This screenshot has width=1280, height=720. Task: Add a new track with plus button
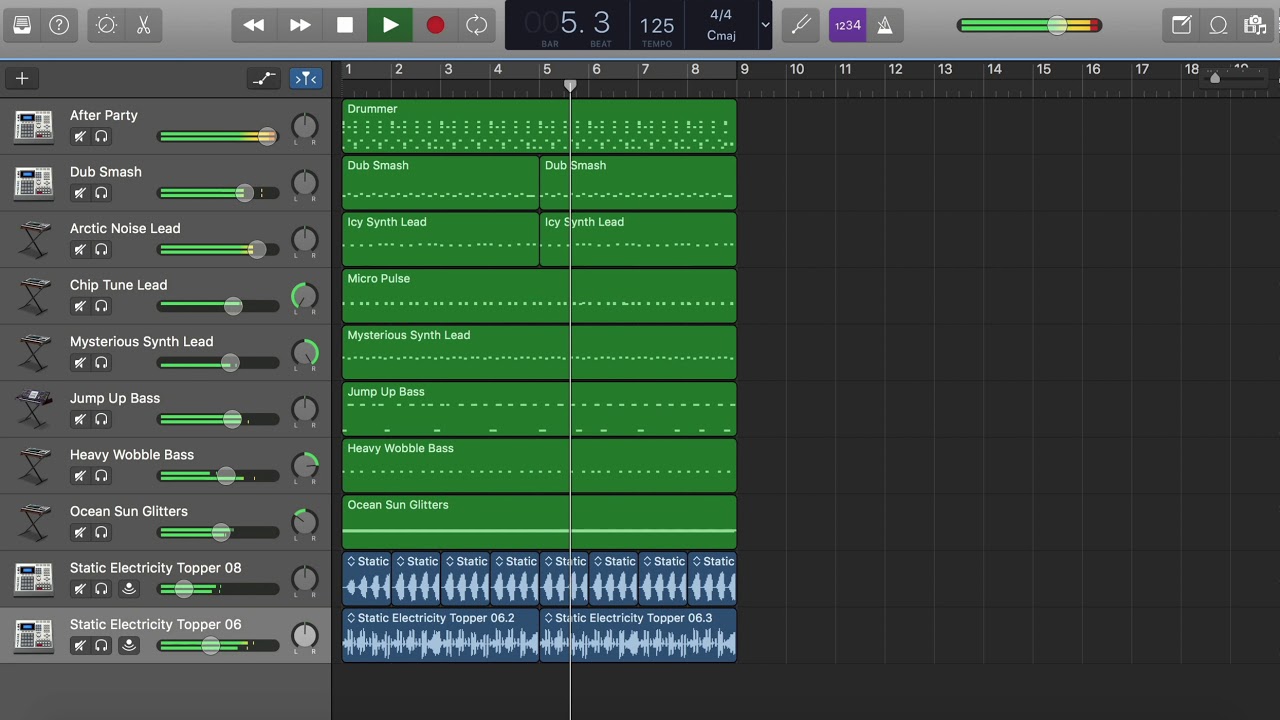22,78
